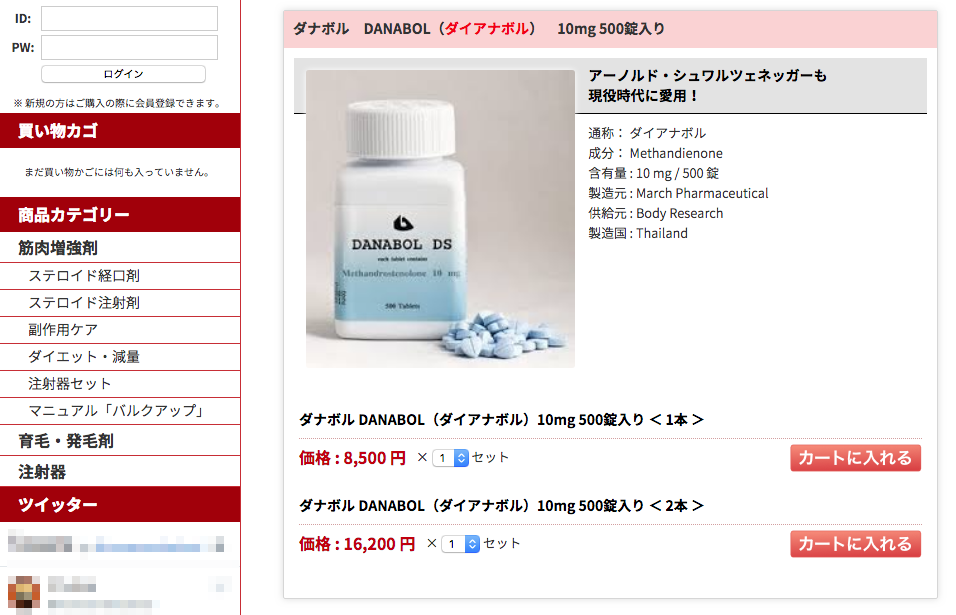Click the Twitter profile avatar
Image resolution: width=956 pixels, height=615 pixels.
tap(24, 592)
